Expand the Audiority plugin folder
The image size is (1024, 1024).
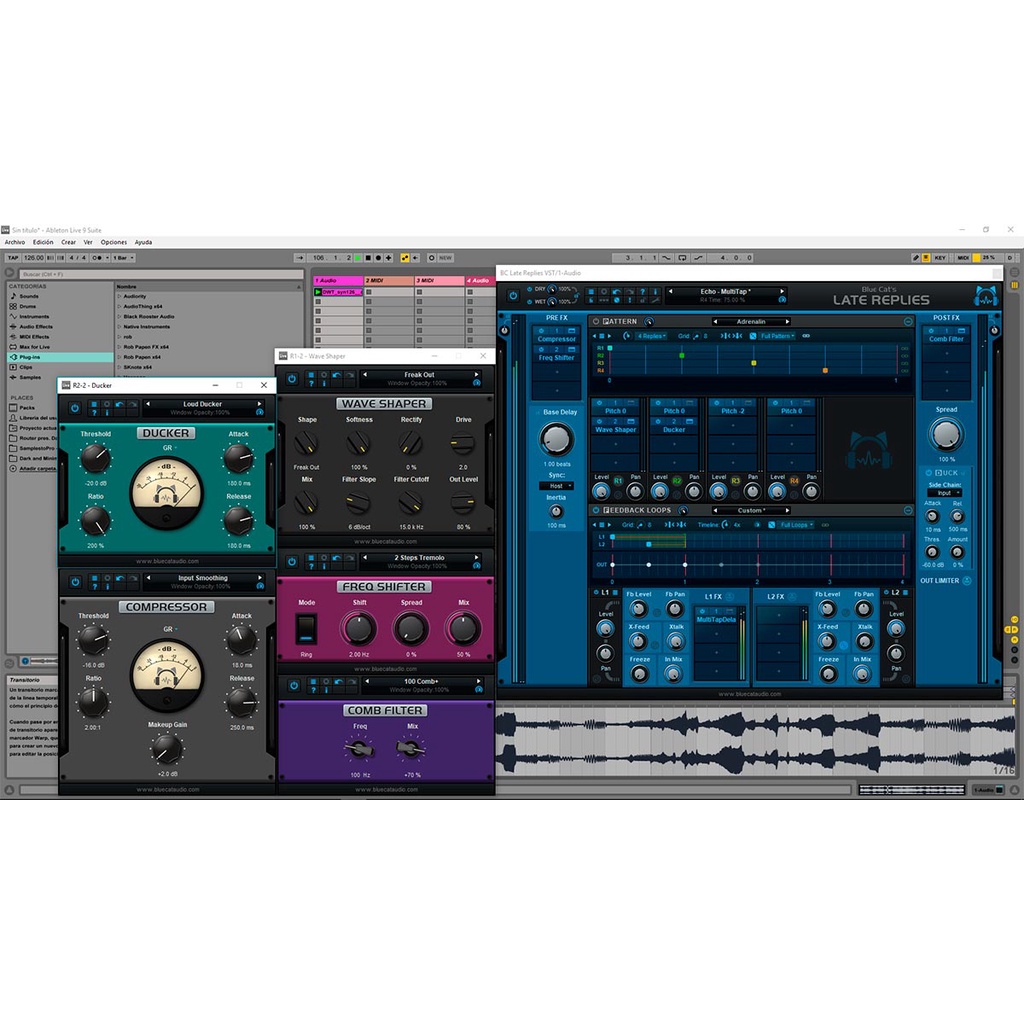pos(119,296)
